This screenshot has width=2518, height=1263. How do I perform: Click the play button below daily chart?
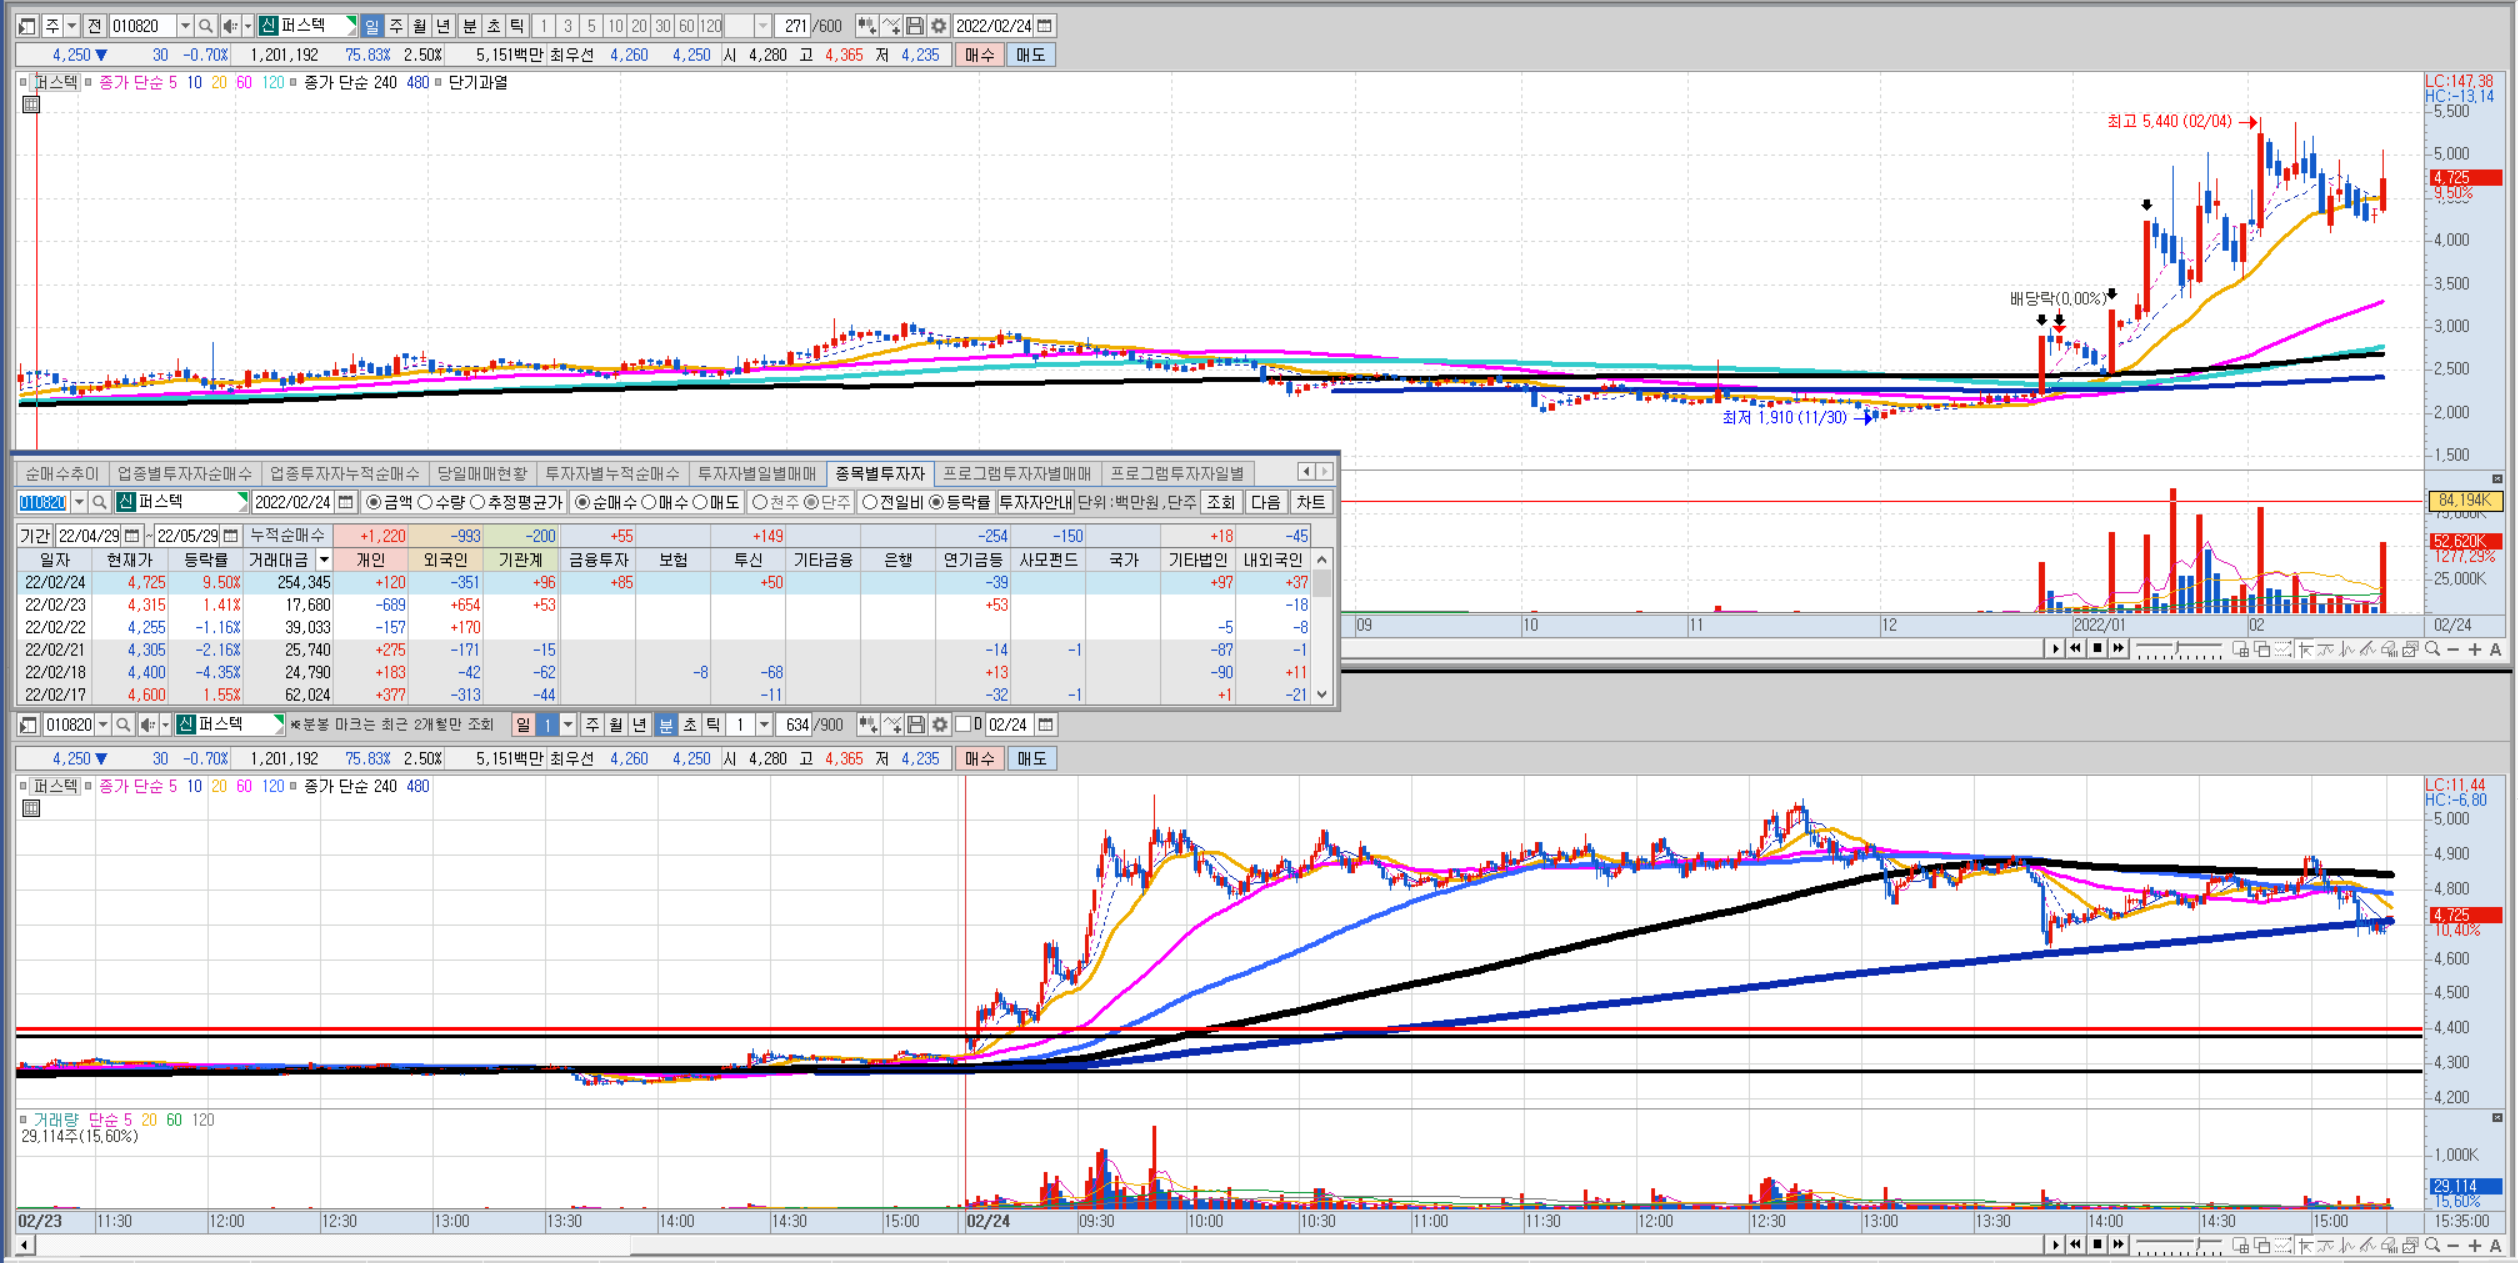tap(2055, 648)
